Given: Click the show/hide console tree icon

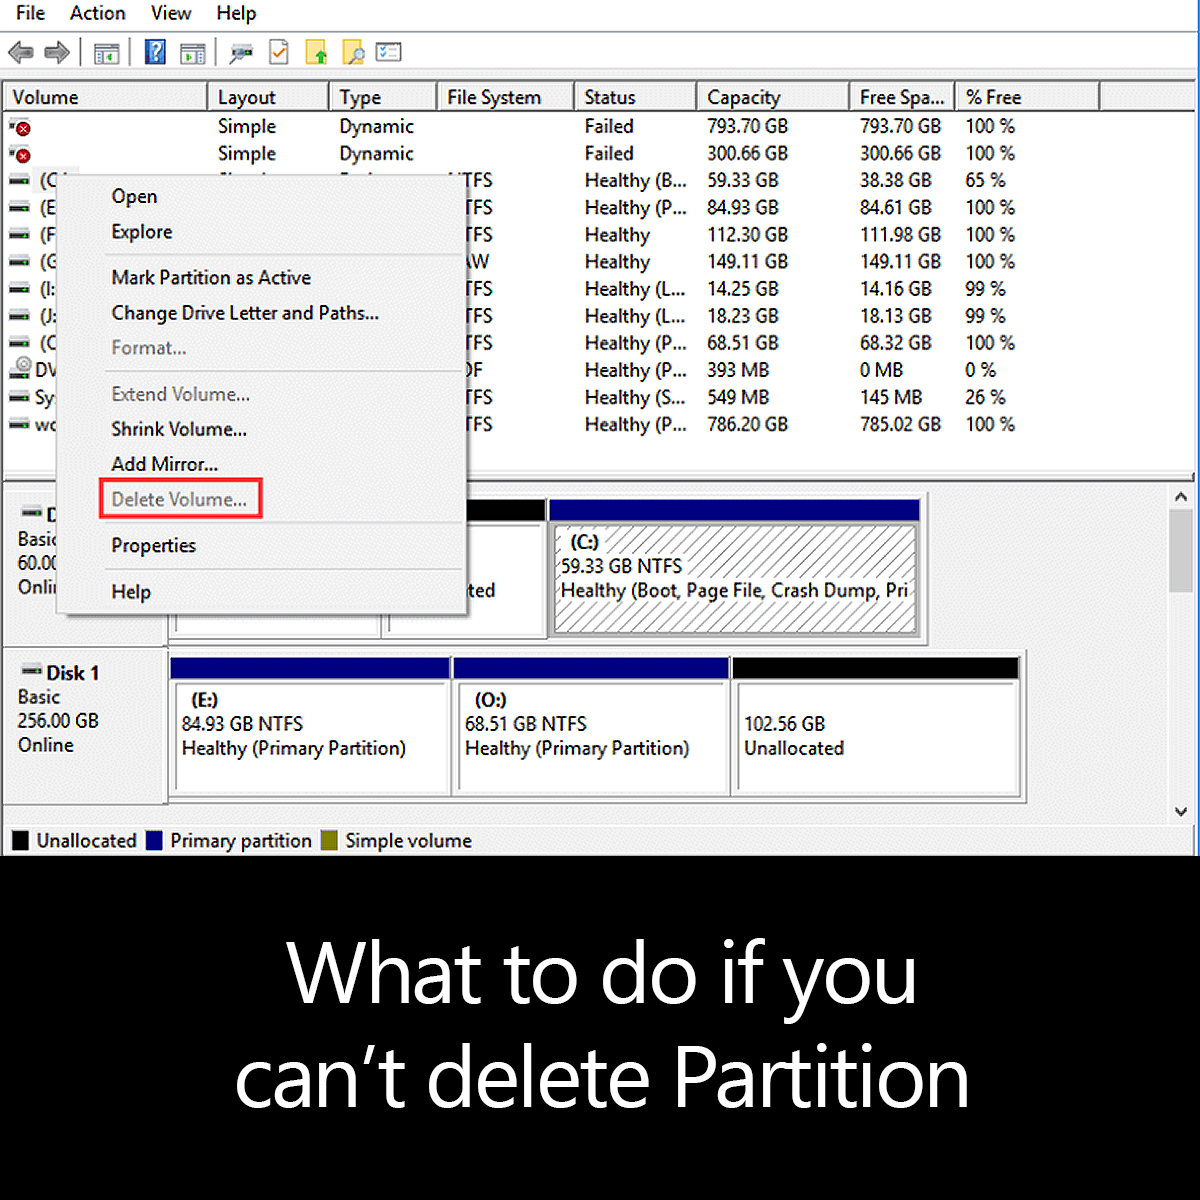Looking at the screenshot, I should pyautogui.click(x=106, y=53).
